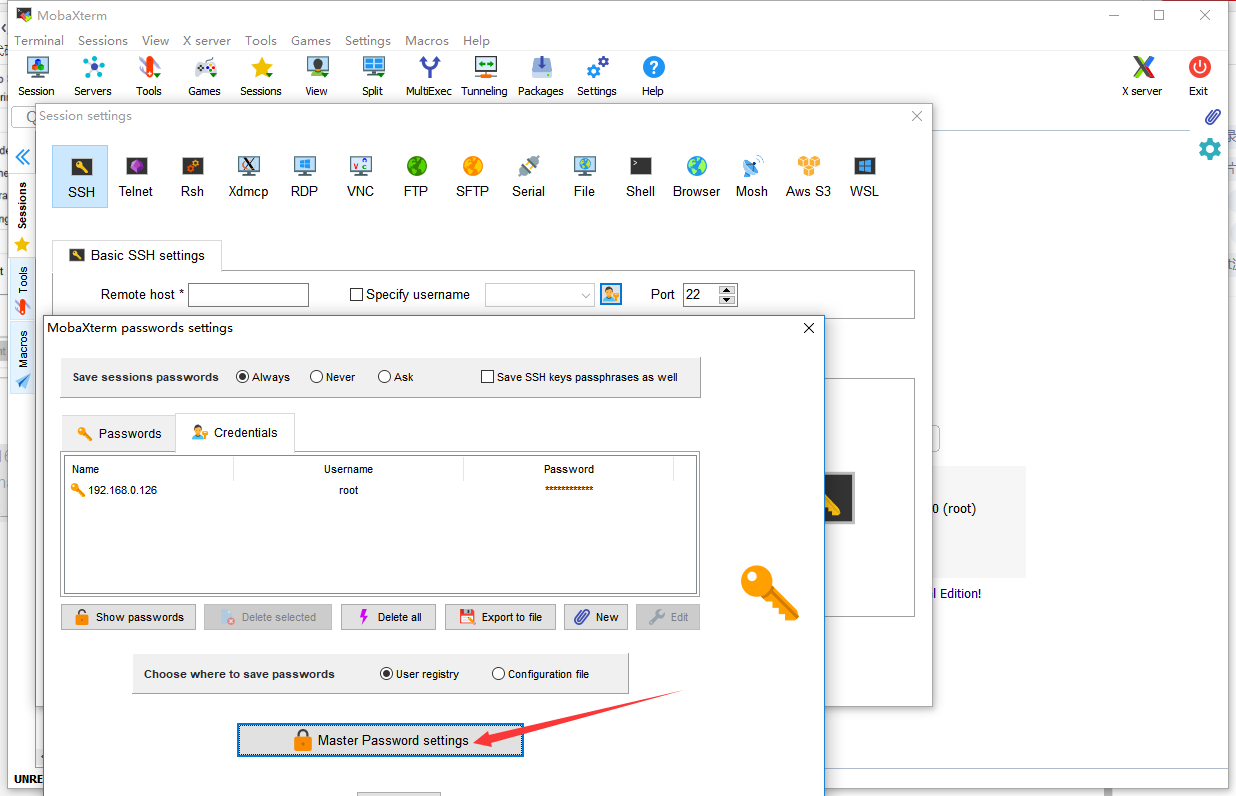1236x796 pixels.
Task: Decrease port number with down arrow
Action: click(727, 300)
